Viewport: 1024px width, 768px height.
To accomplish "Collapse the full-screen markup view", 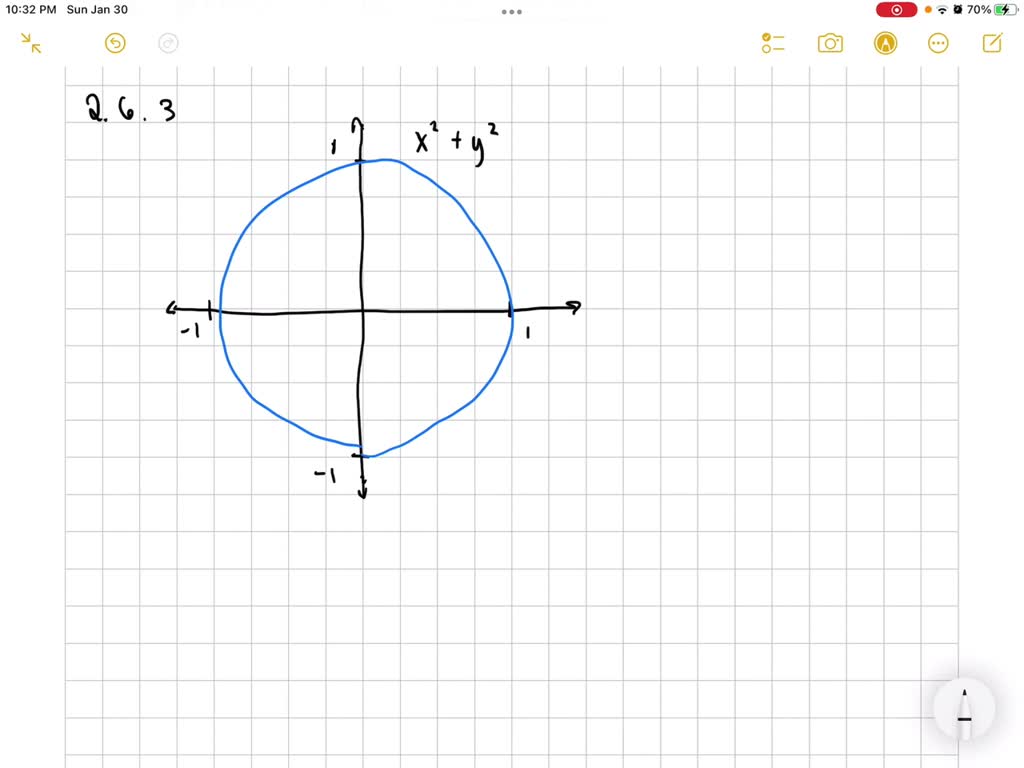I will pyautogui.click(x=30, y=43).
